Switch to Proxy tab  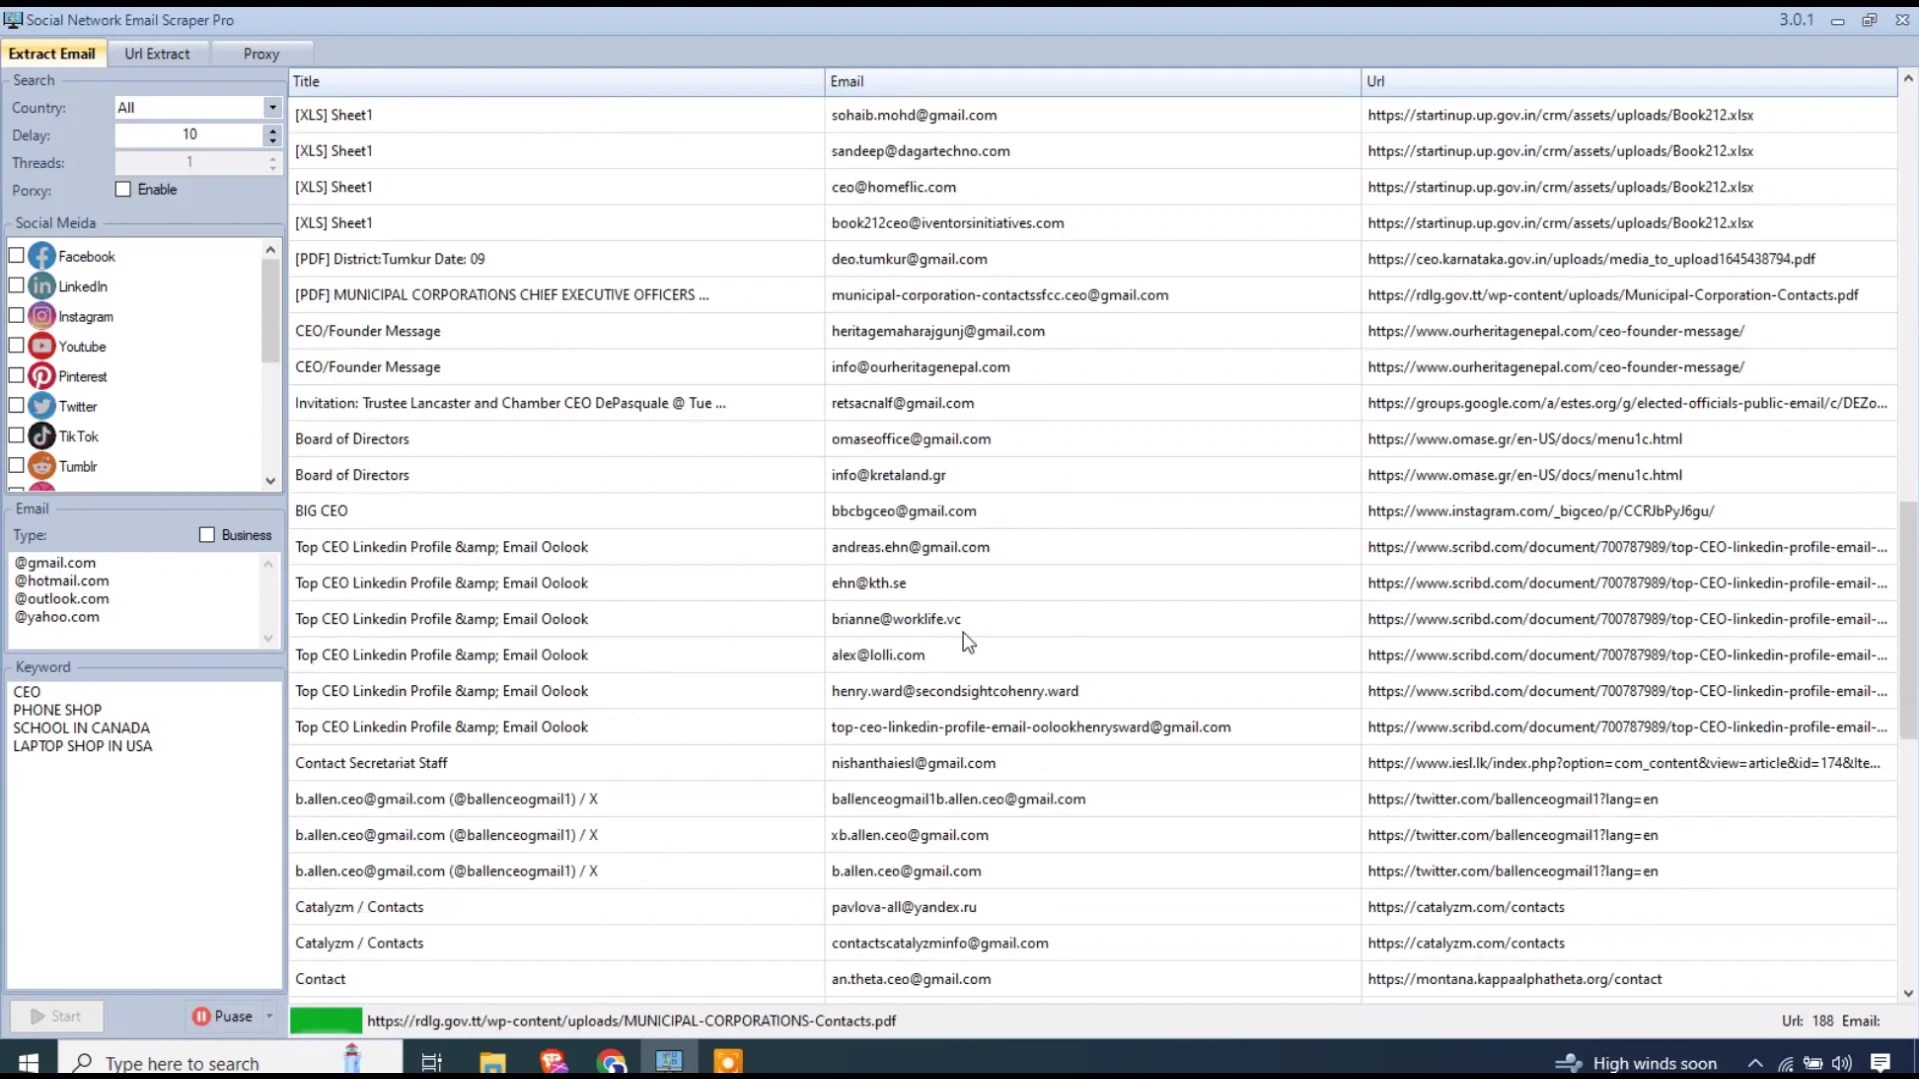pos(261,54)
